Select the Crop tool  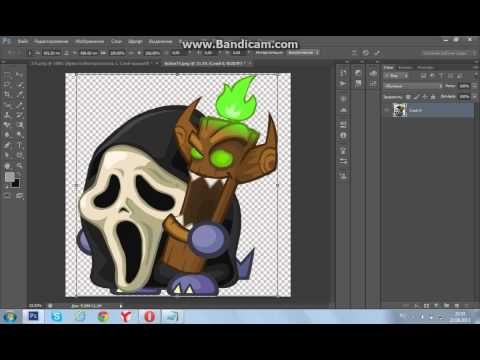(8, 95)
